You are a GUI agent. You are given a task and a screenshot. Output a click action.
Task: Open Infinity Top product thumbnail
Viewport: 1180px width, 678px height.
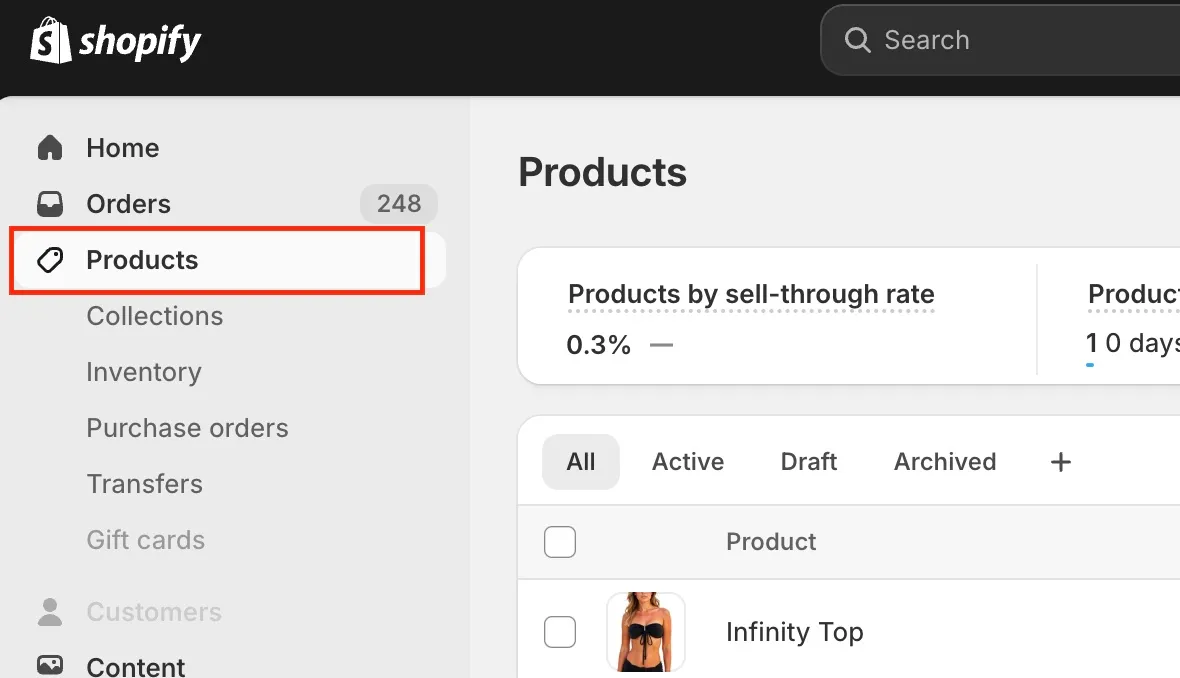click(x=646, y=632)
